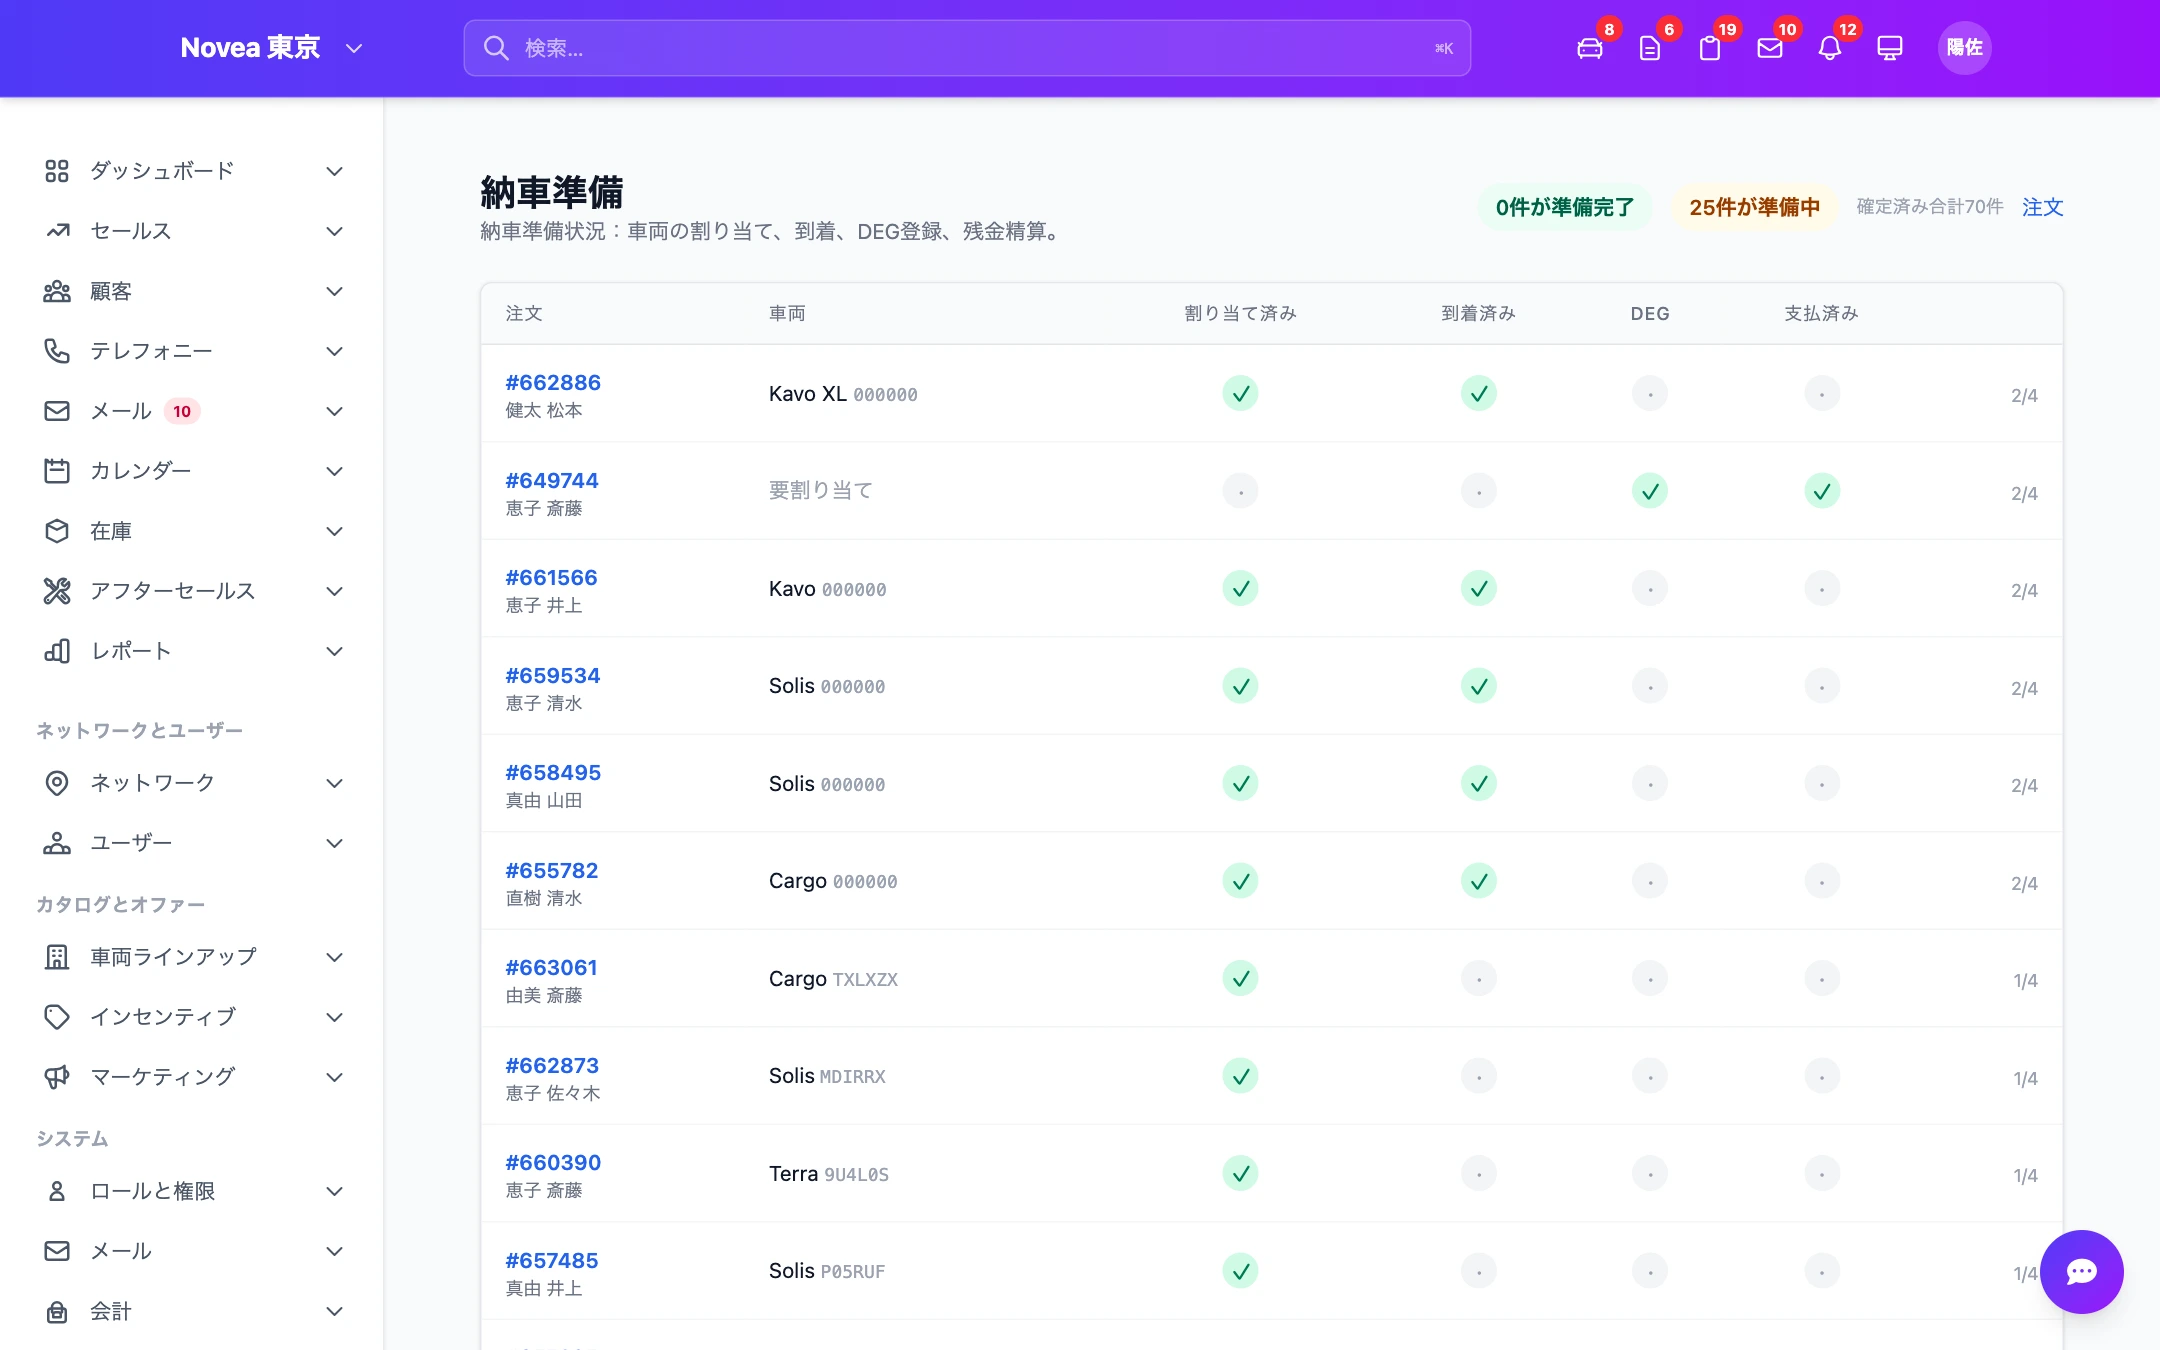Open the Novea 東京 location dropdown
This screenshot has width=2160, height=1350.
point(271,48)
